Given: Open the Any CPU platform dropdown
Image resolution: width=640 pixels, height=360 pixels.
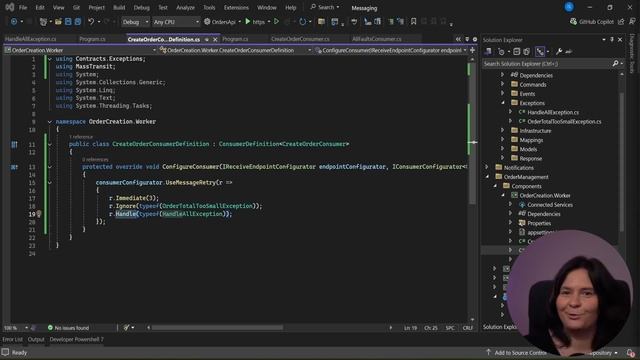Looking at the screenshot, I should [x=176, y=22].
